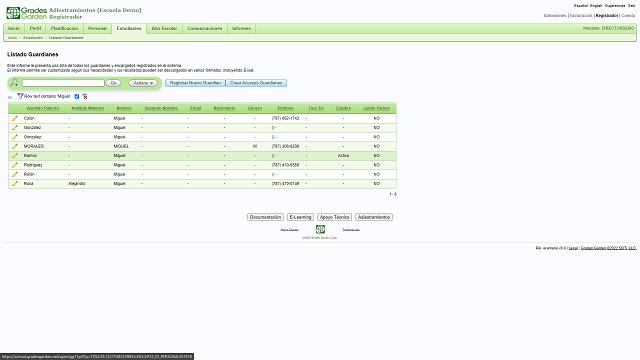The height and width of the screenshot is (360, 640).
Task: Open the search magnifier column selector
Action: click(14, 83)
